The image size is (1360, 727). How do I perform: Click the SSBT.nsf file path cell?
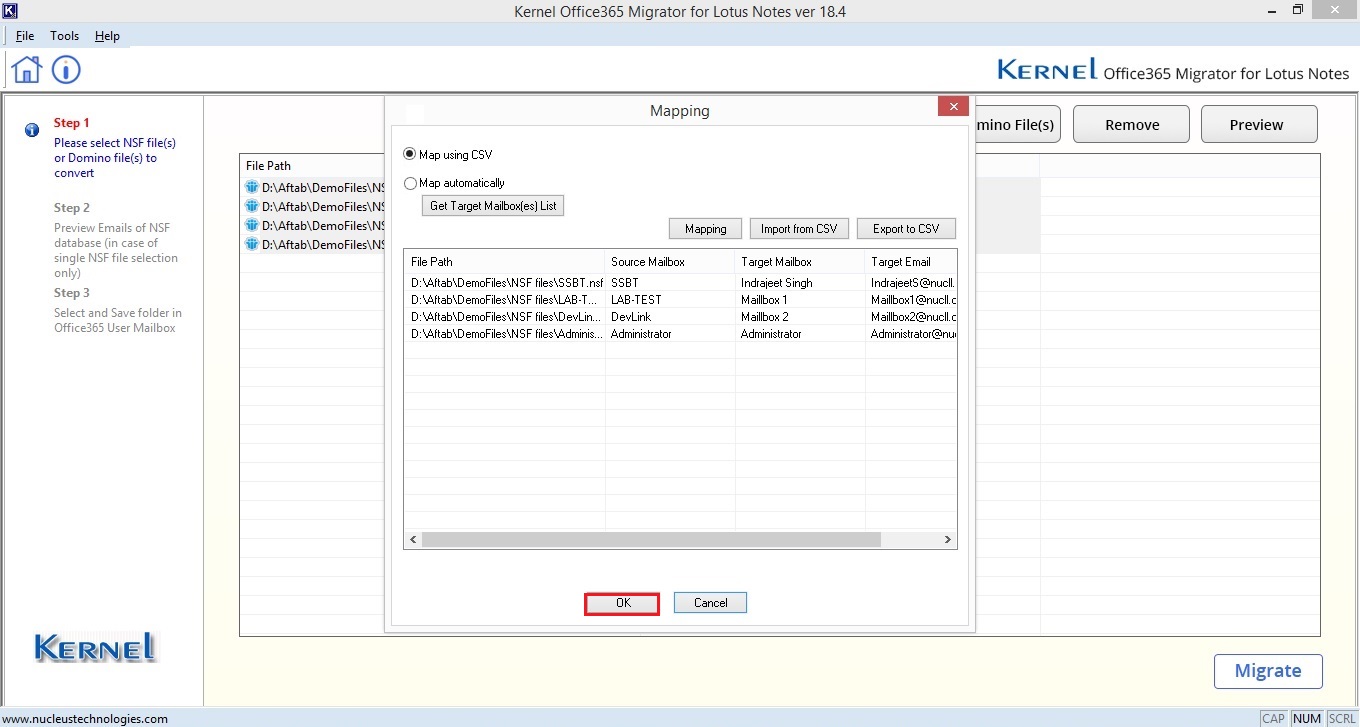(504, 283)
